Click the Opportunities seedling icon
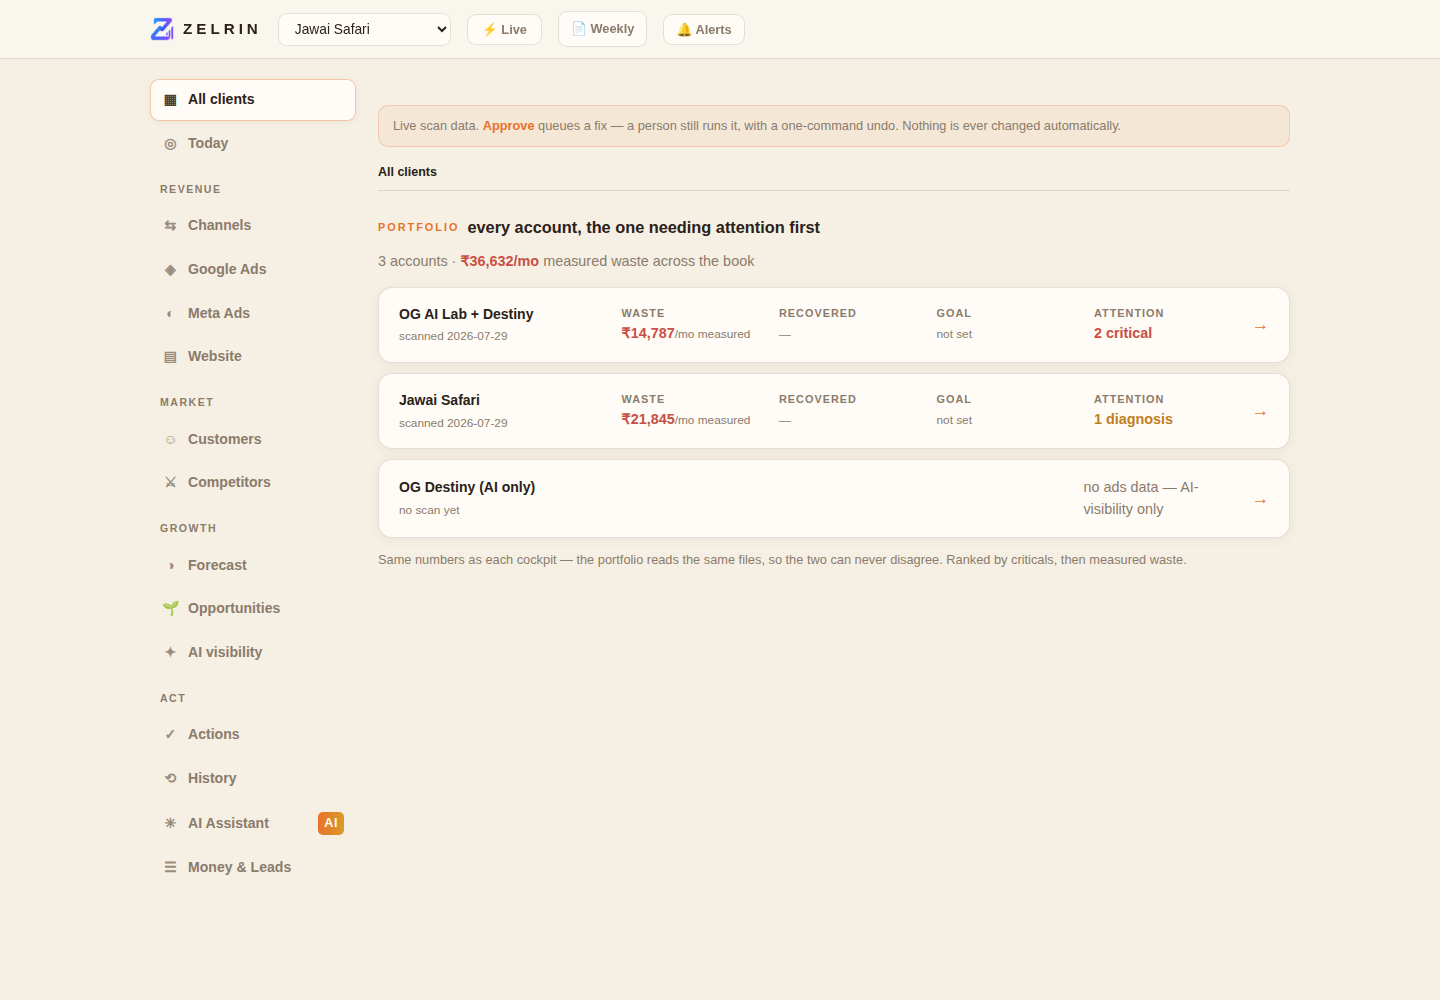Image resolution: width=1440 pixels, height=1000 pixels. tap(170, 608)
